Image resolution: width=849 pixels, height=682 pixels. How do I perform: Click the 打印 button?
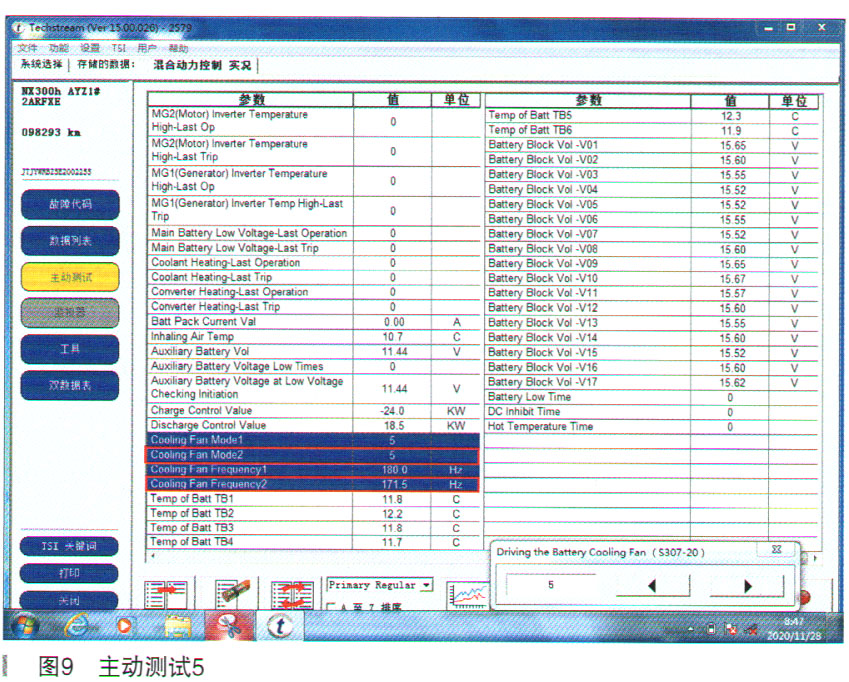(x=69, y=573)
